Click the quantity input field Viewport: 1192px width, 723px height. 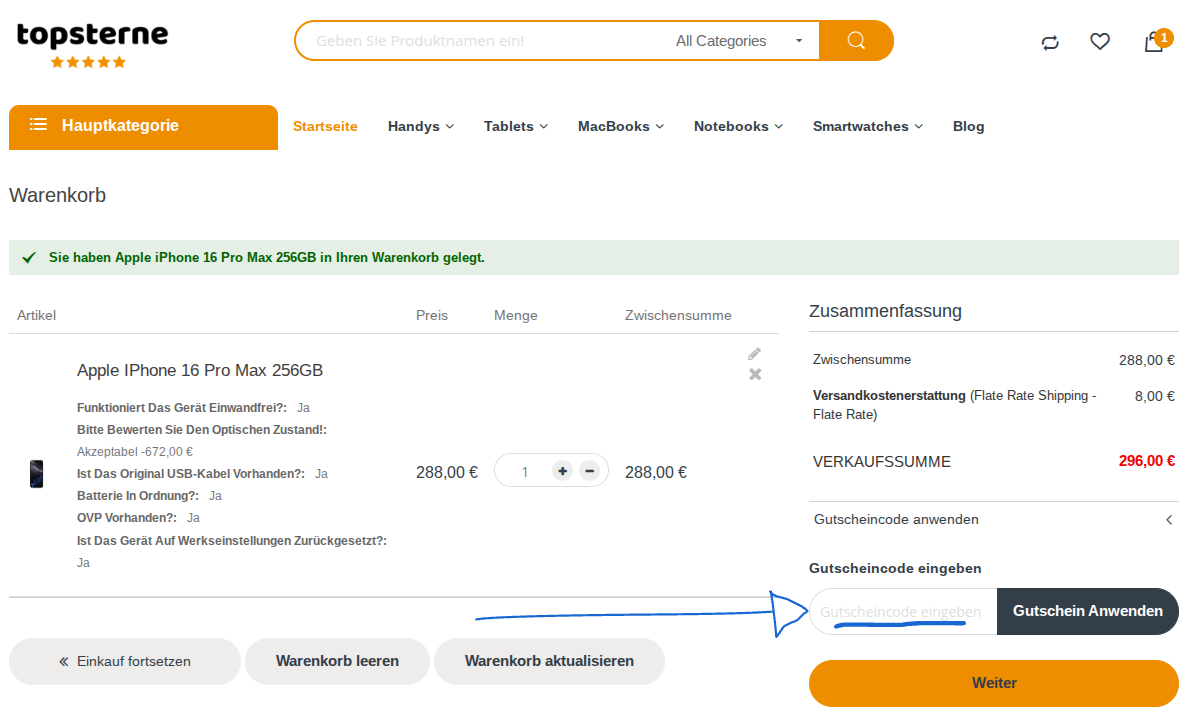coord(525,472)
